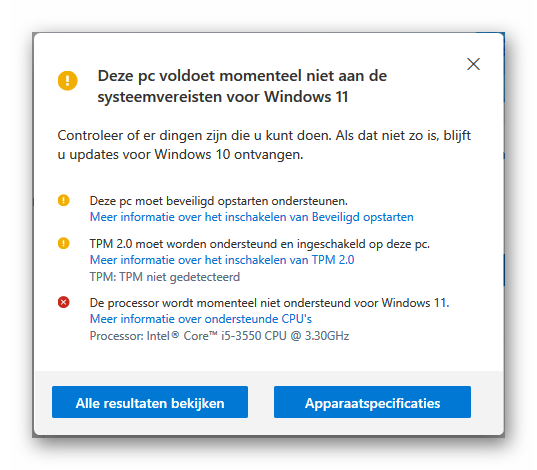Image resolution: width=537 pixels, height=470 pixels.
Task: Click the Alle resultaten bekijken button
Action: coord(150,402)
